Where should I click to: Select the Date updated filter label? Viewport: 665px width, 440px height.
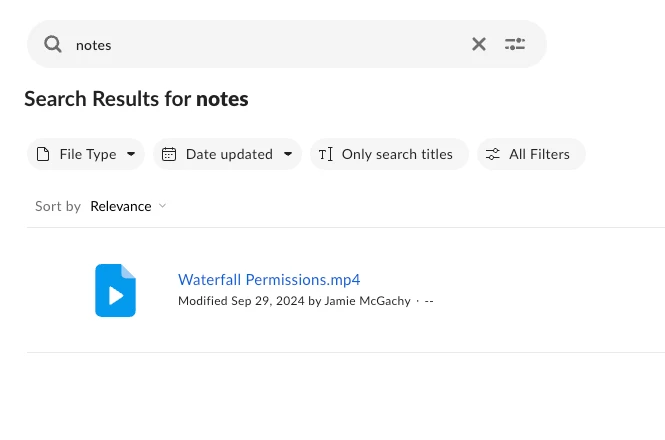point(229,154)
